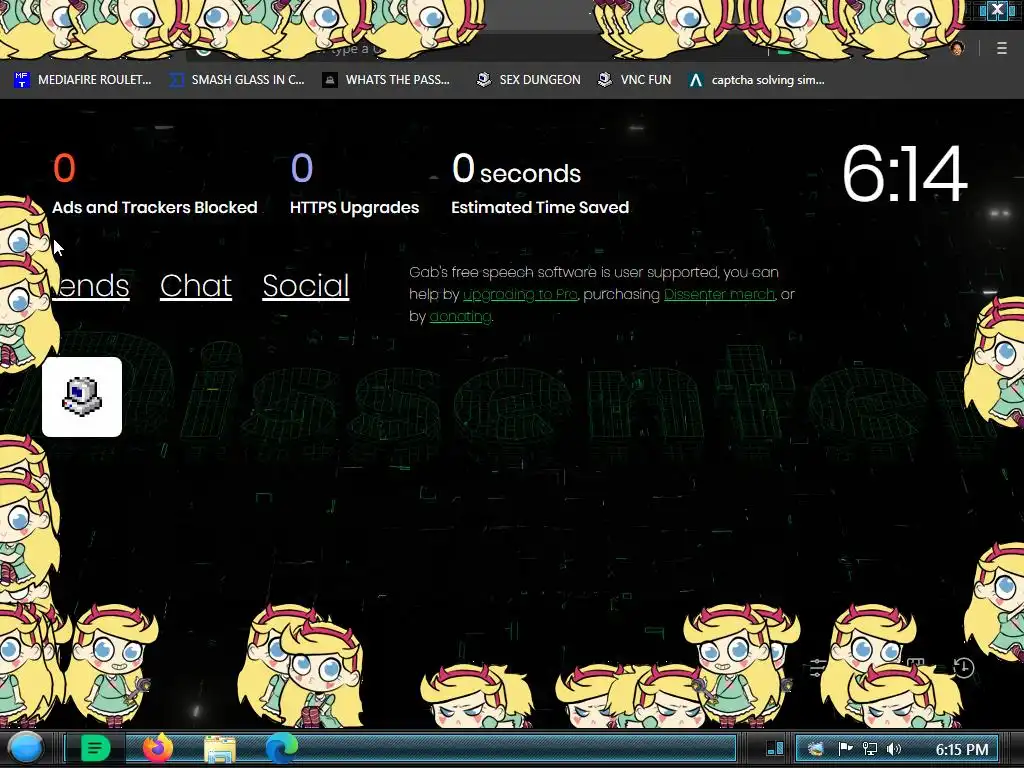Open the VNC FUN bookmark

click(635, 80)
